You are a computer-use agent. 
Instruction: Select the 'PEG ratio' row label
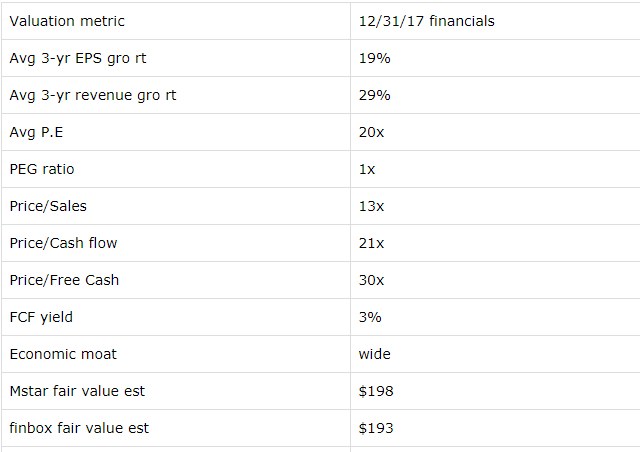point(42,169)
